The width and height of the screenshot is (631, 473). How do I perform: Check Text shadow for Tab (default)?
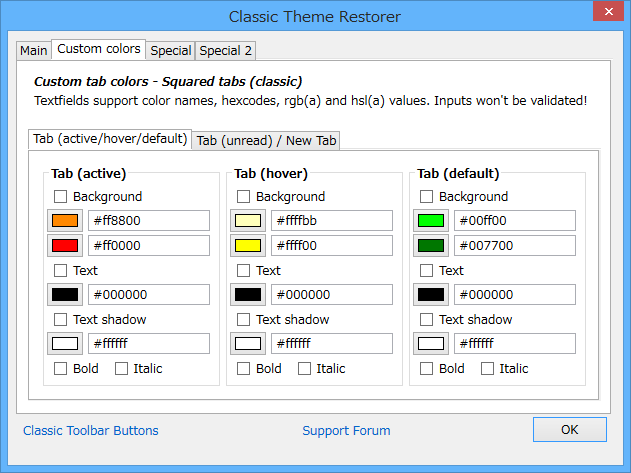pyautogui.click(x=427, y=320)
